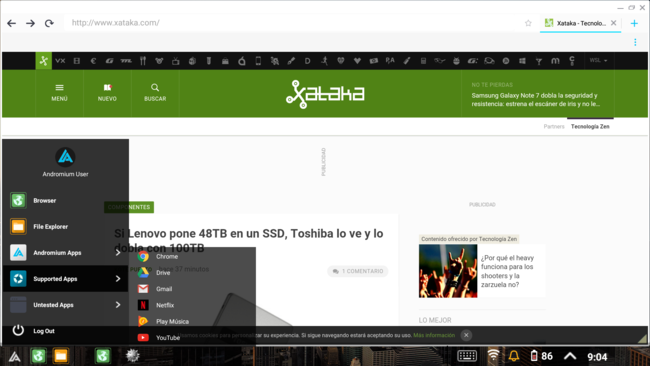This screenshot has height=366, width=650.
Task: Reload the Xataka page
Action: point(49,23)
